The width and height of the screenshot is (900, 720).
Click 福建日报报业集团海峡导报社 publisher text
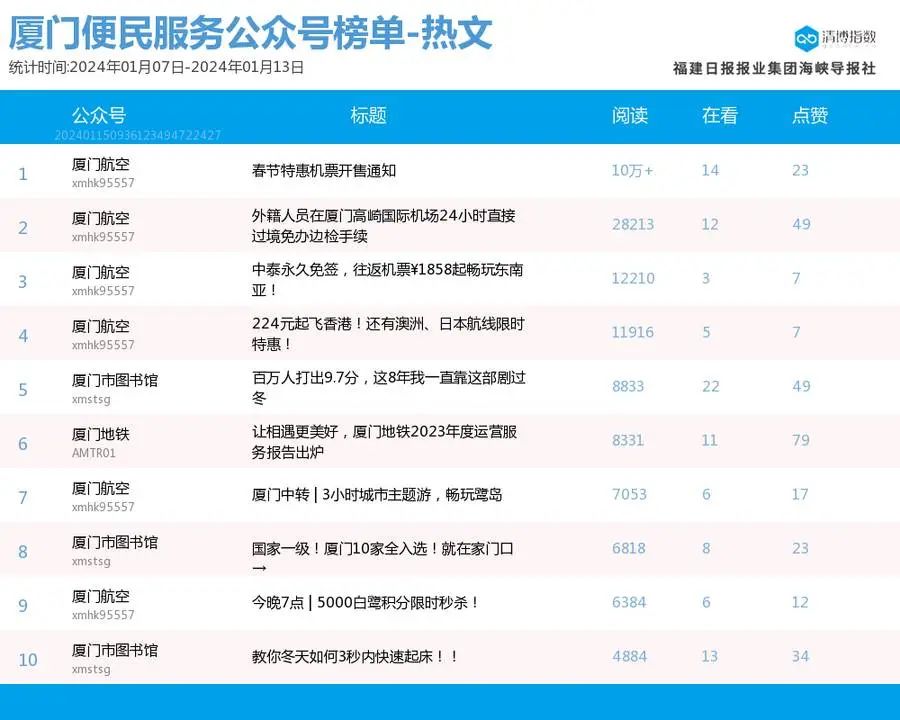coord(774,68)
